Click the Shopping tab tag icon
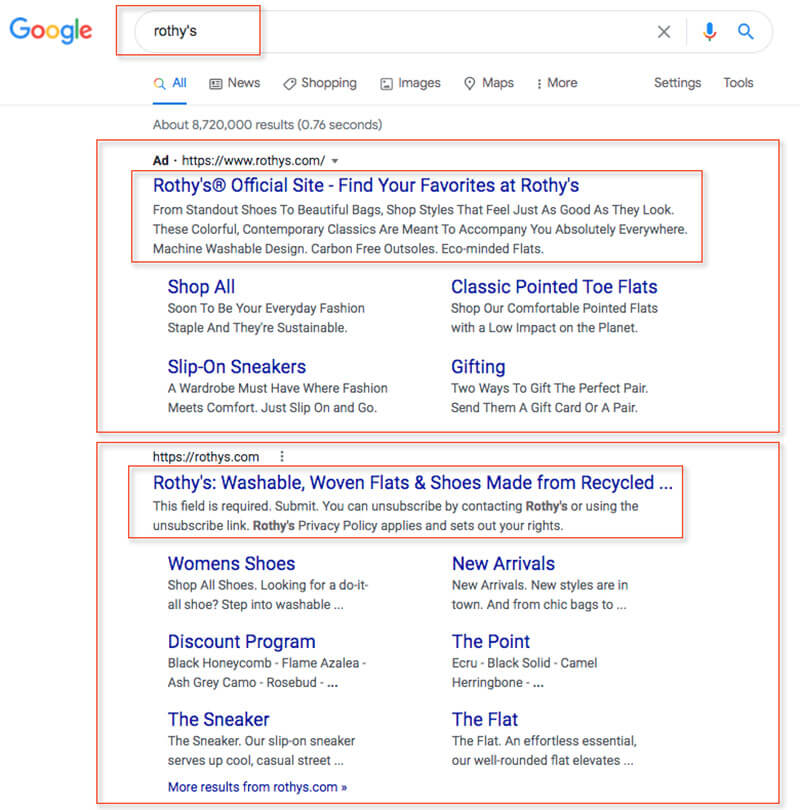 coord(289,84)
